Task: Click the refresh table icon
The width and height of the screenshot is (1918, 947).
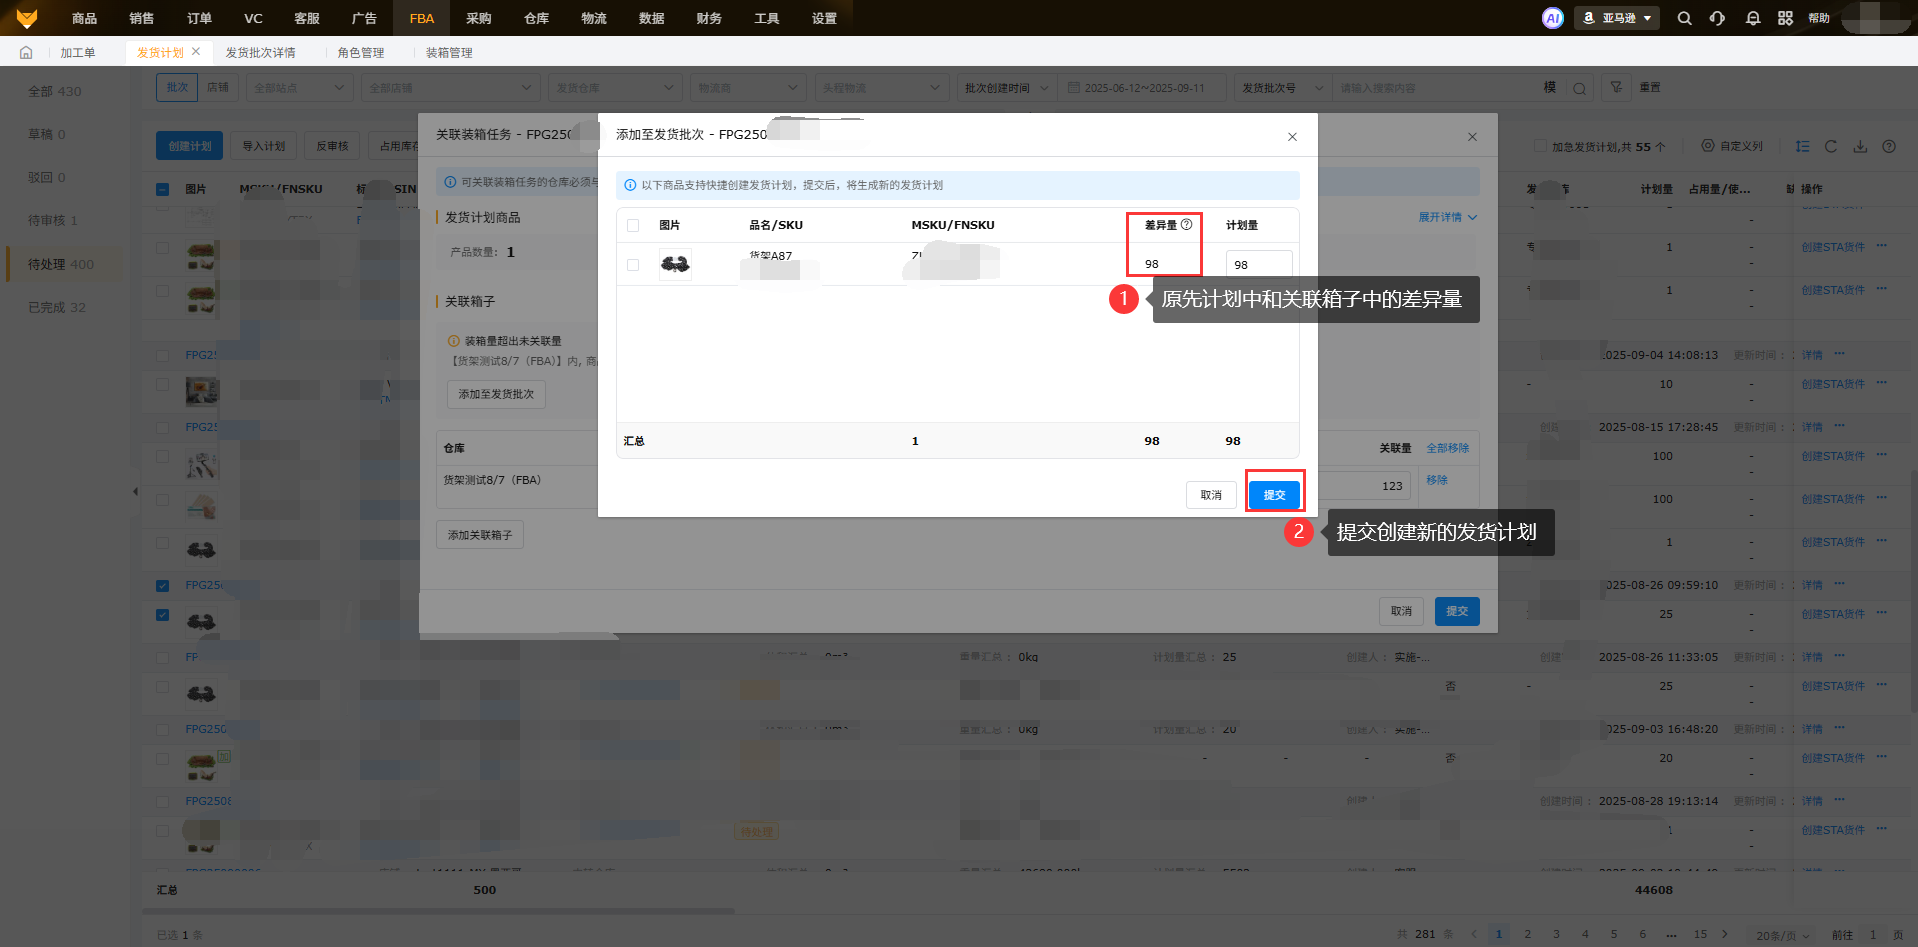Action: [x=1831, y=146]
